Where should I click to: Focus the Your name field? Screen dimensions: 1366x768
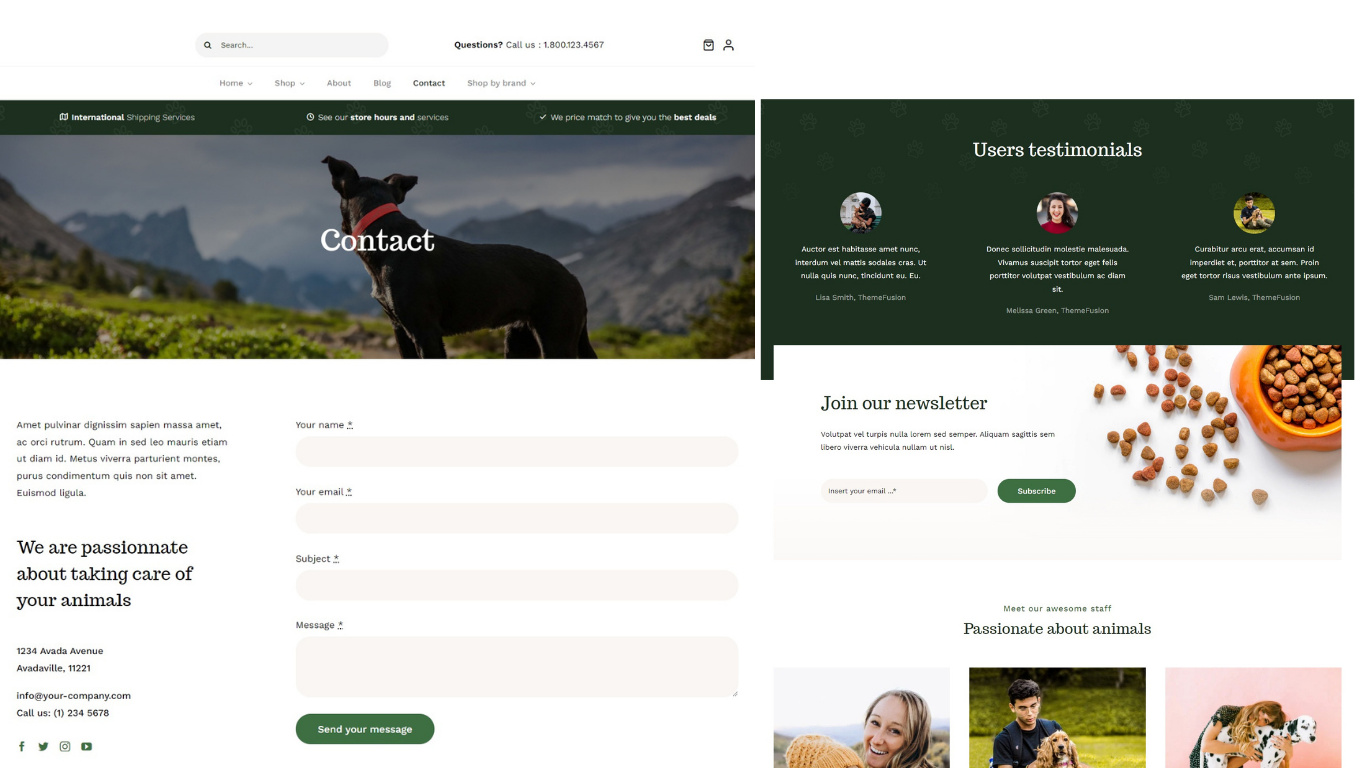pos(517,451)
